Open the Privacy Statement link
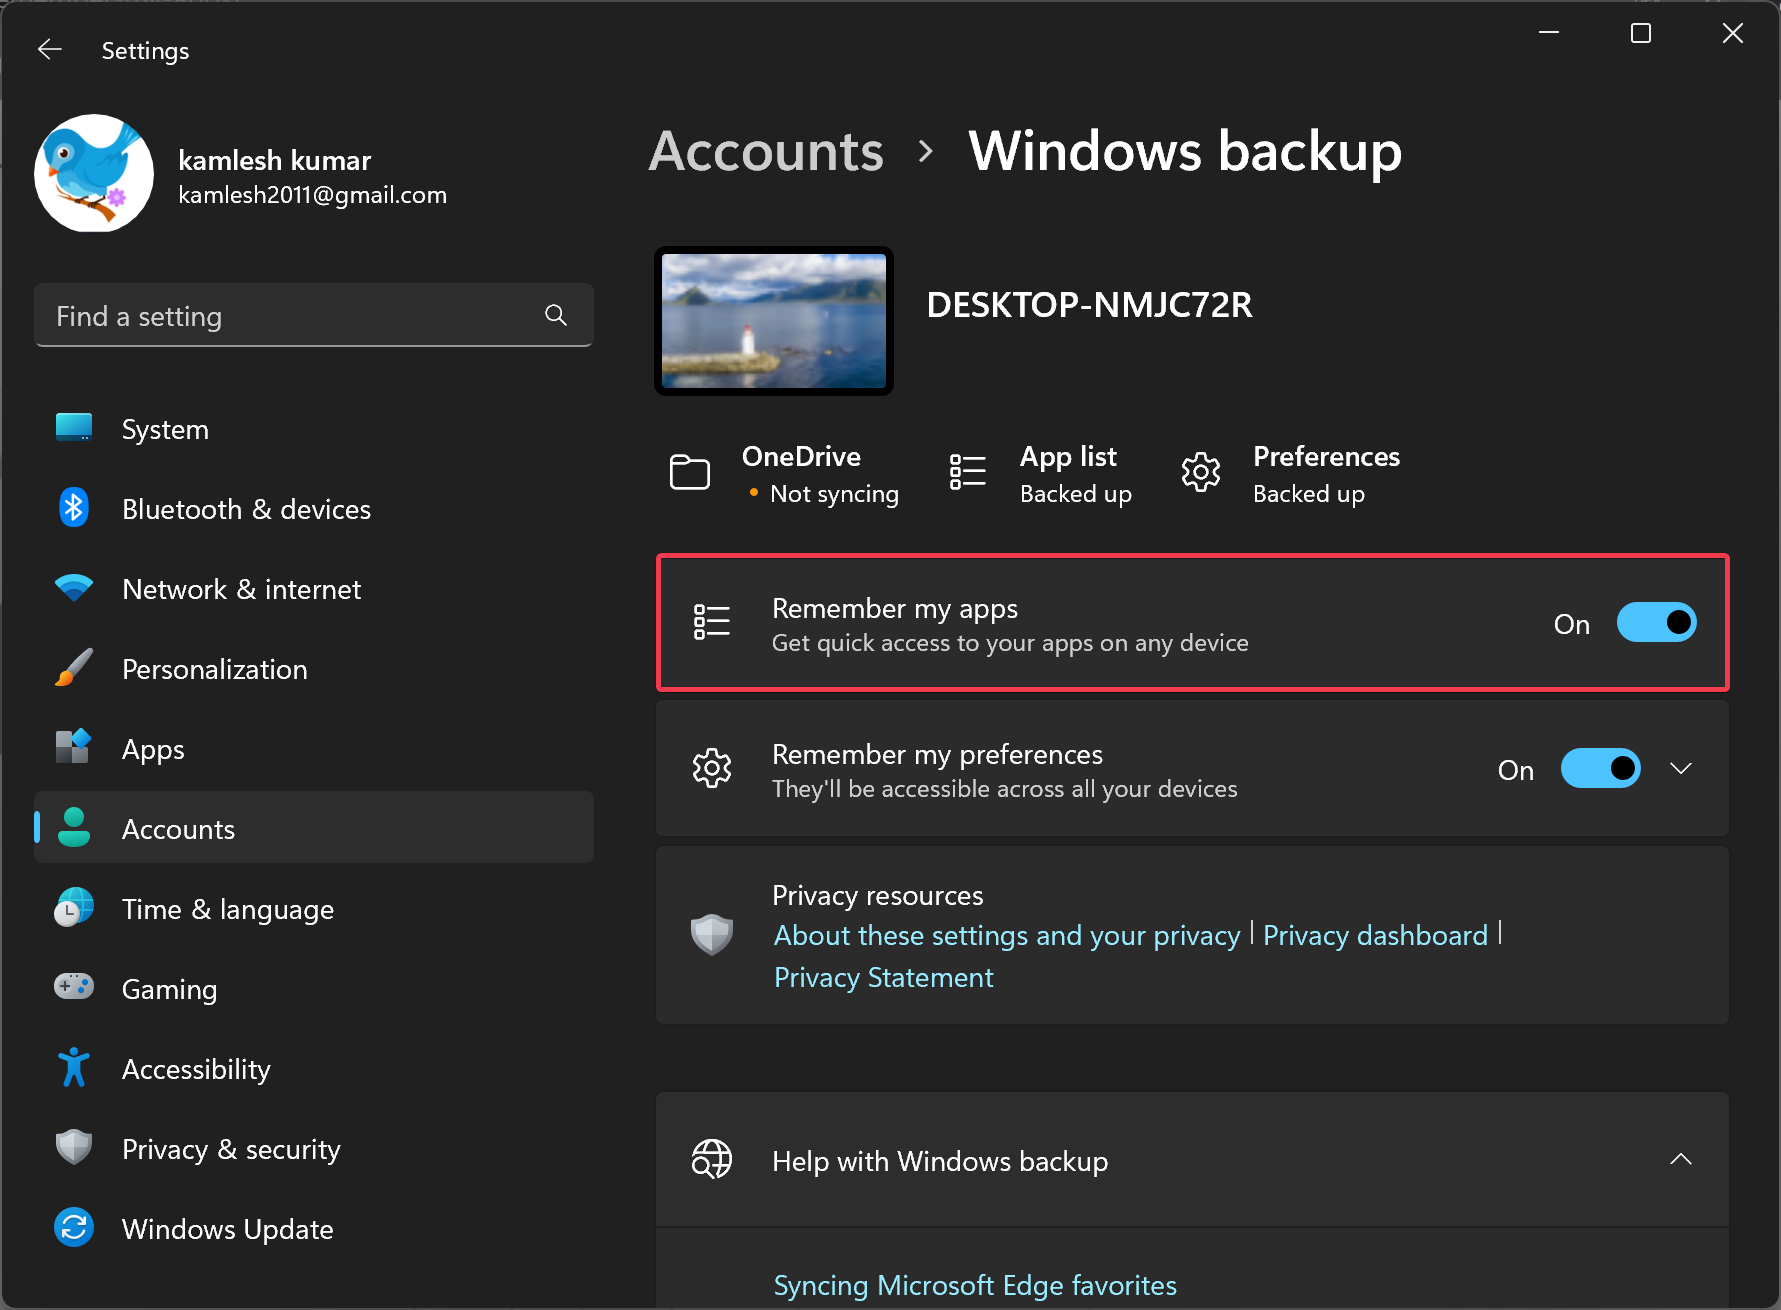 pos(884,977)
